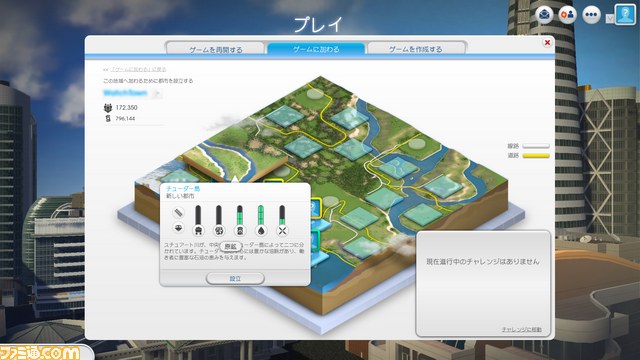Open the mail inbox icon

click(544, 15)
